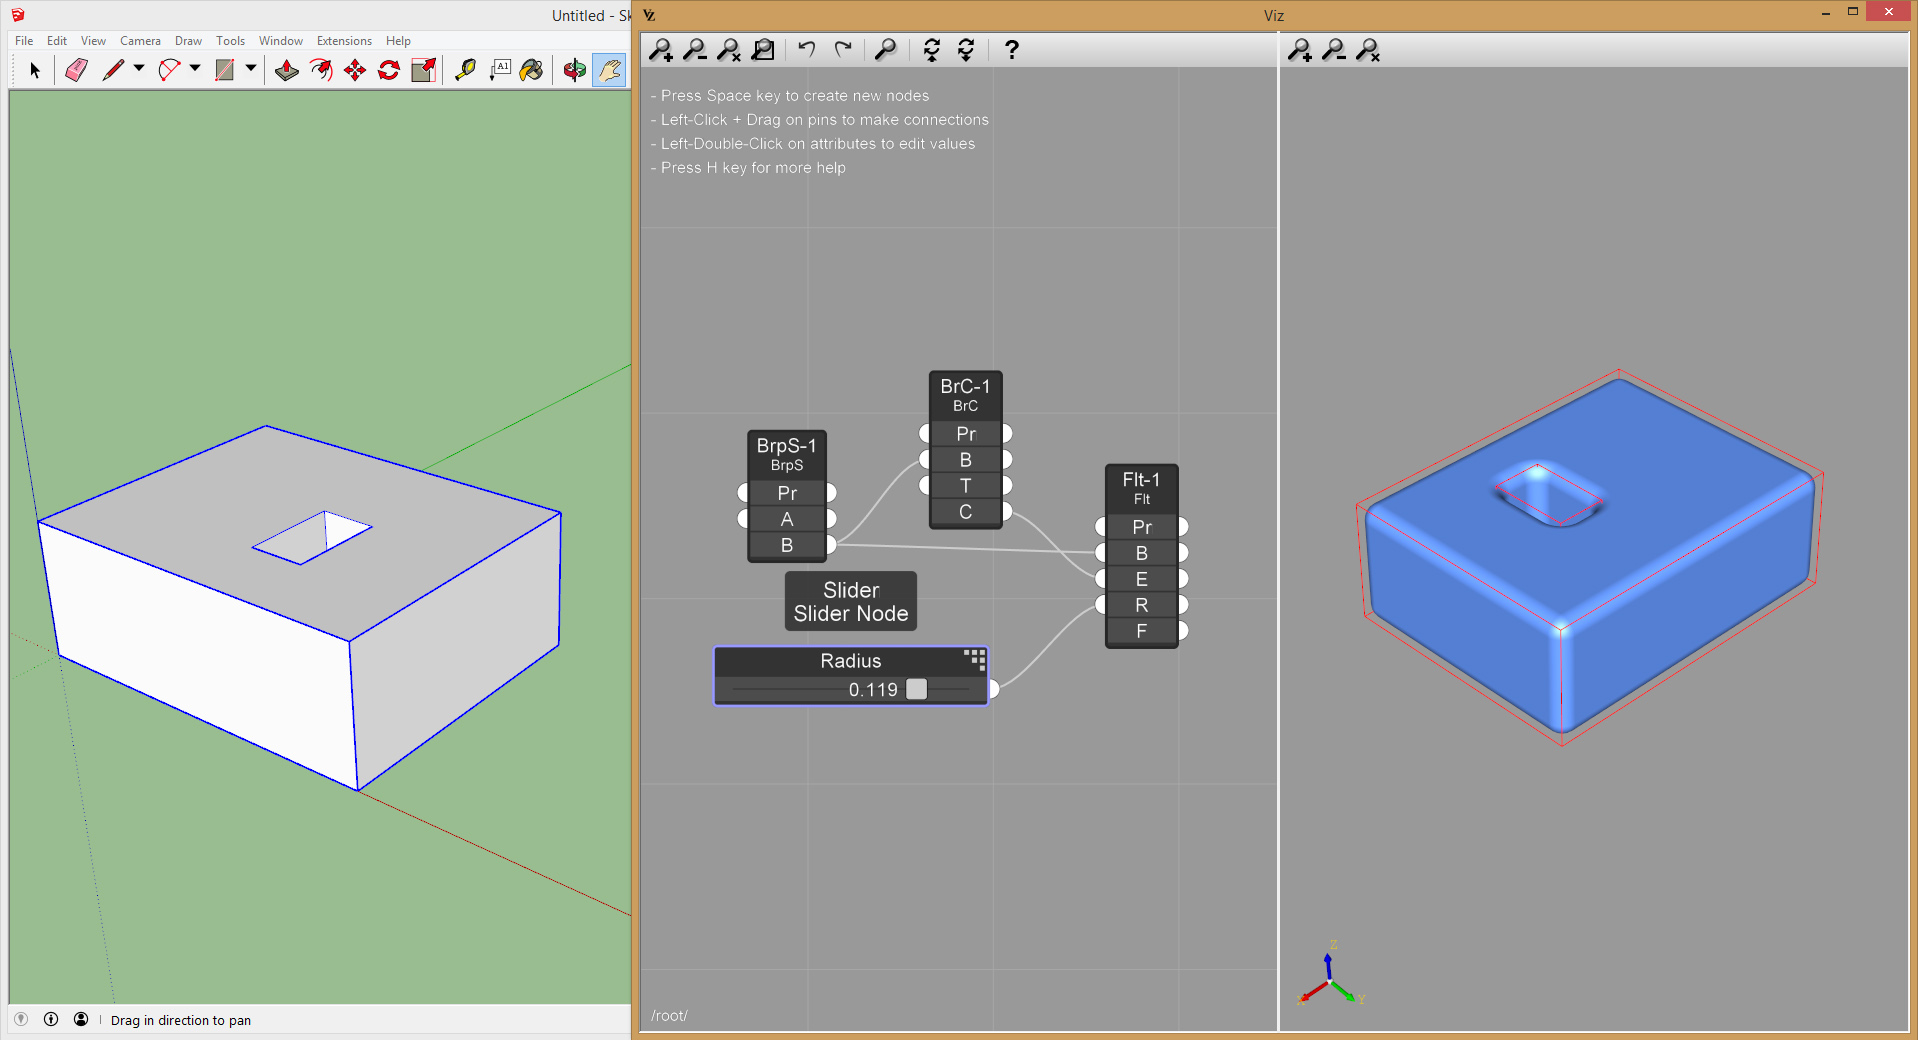
Task: Choose the Rotate tool
Action: point(389,70)
